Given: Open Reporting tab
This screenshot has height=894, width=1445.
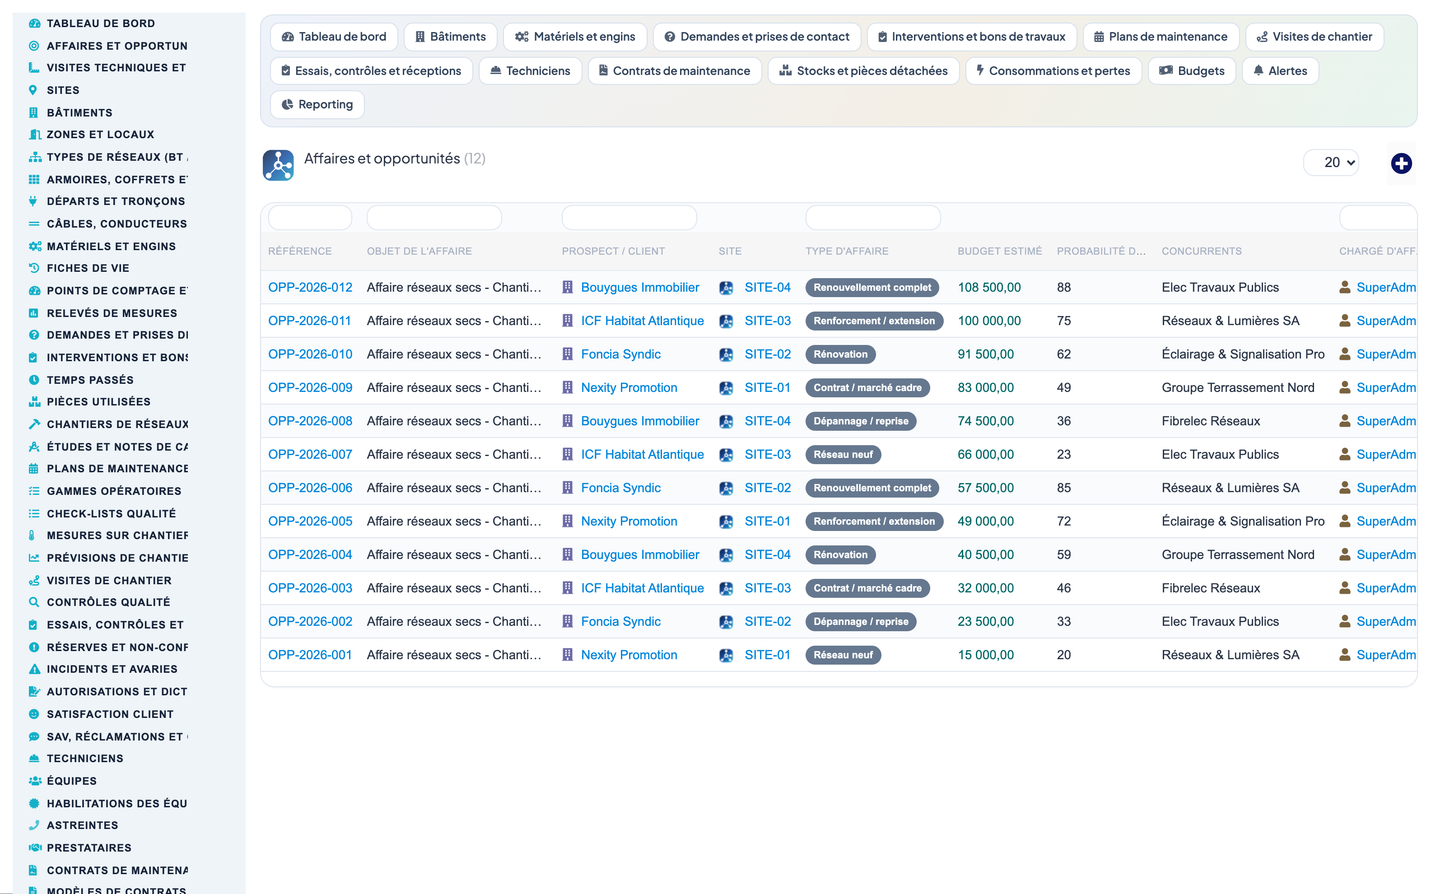Looking at the screenshot, I should click(x=317, y=105).
